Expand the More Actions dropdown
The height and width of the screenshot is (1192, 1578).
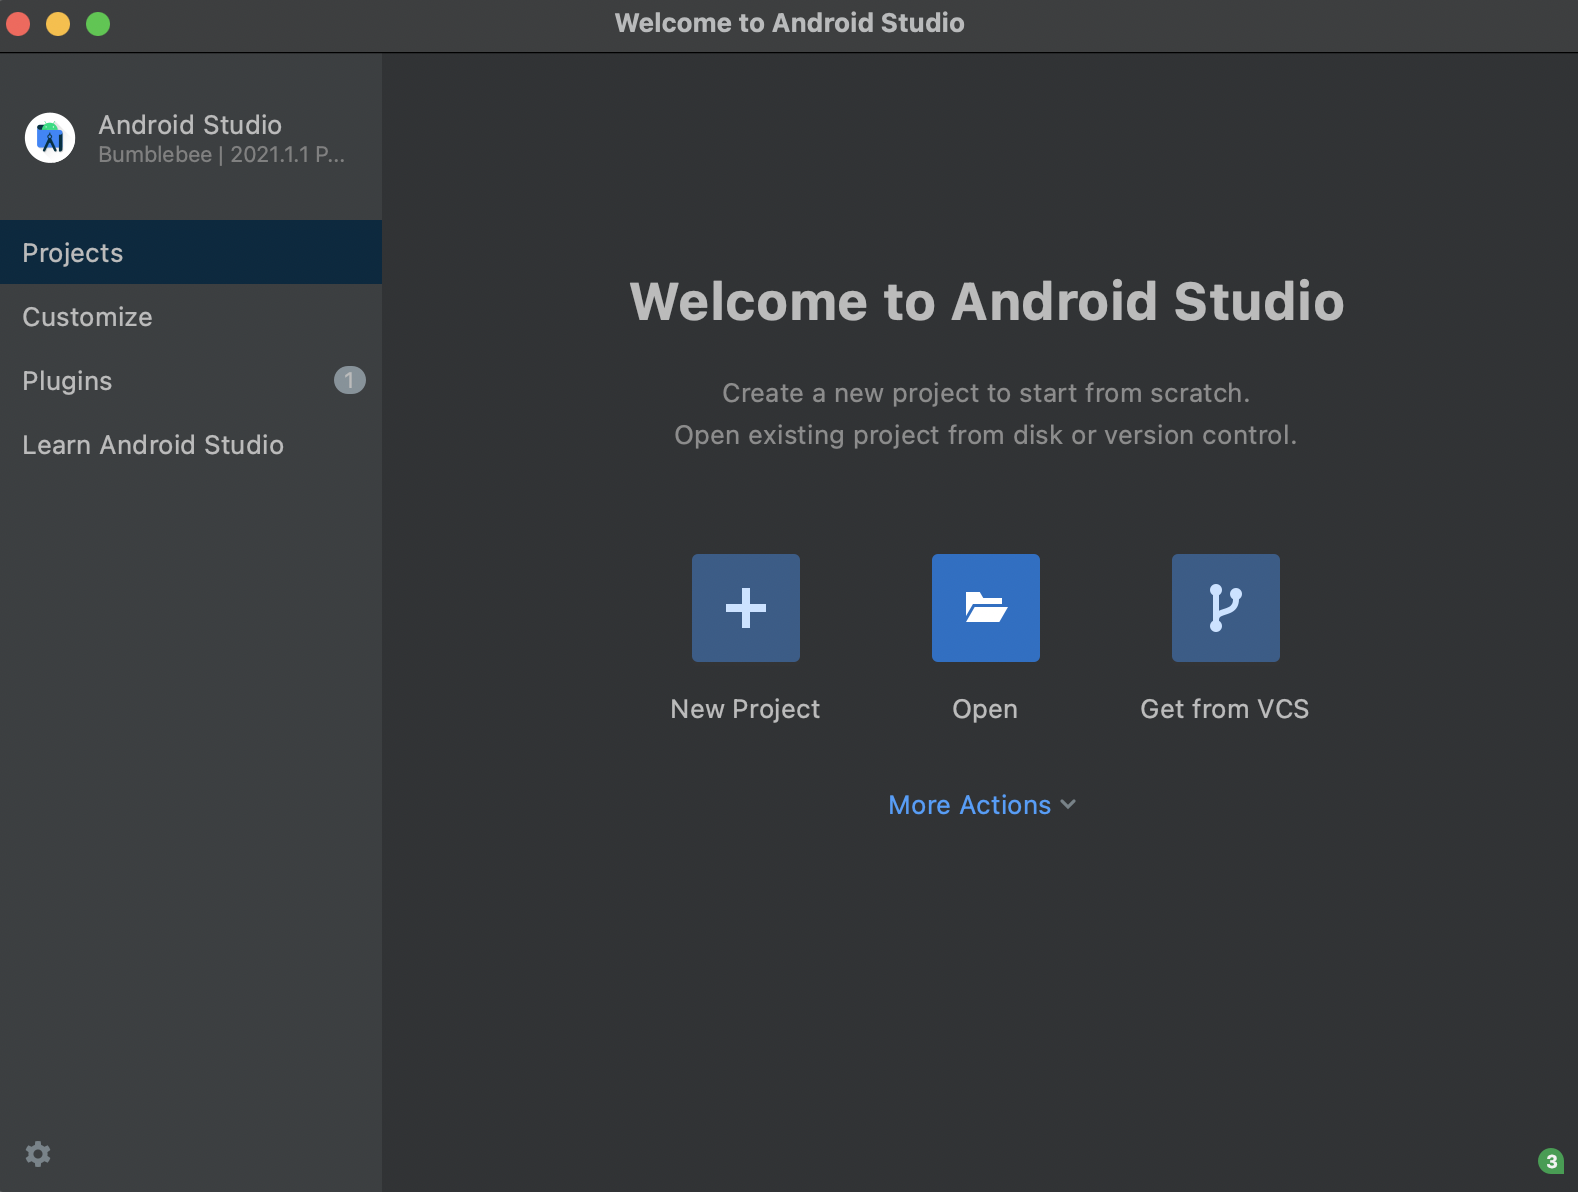click(982, 805)
